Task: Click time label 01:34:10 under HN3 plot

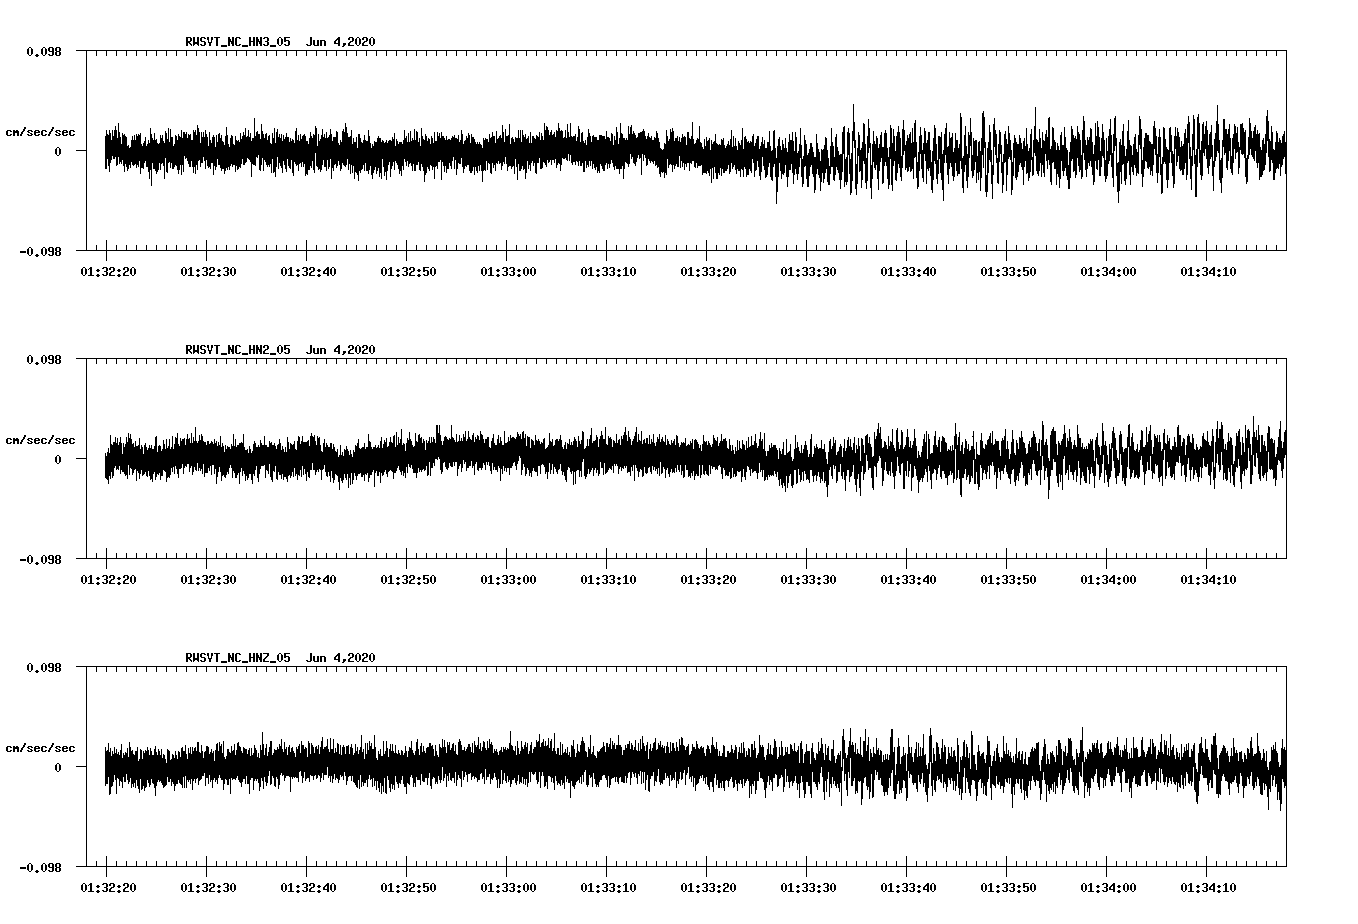Action: 1208,272
